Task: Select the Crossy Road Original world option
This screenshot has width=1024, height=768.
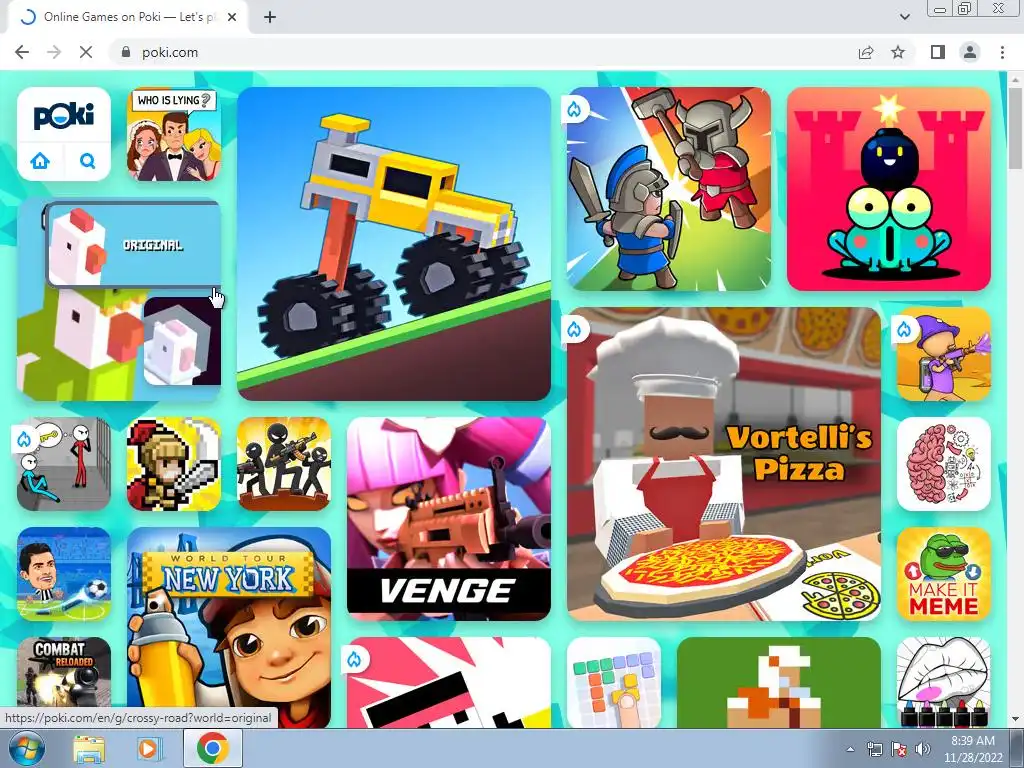Action: tap(134, 245)
